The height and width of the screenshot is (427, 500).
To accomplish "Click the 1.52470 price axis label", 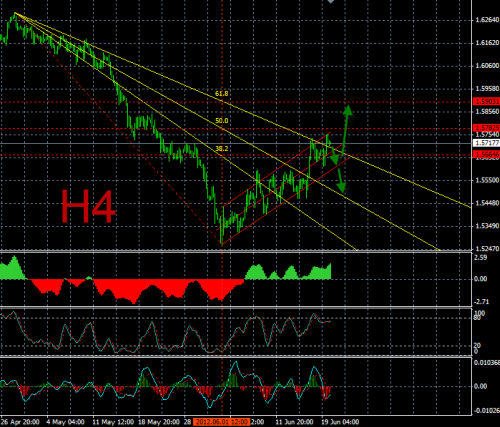I will point(487,249).
